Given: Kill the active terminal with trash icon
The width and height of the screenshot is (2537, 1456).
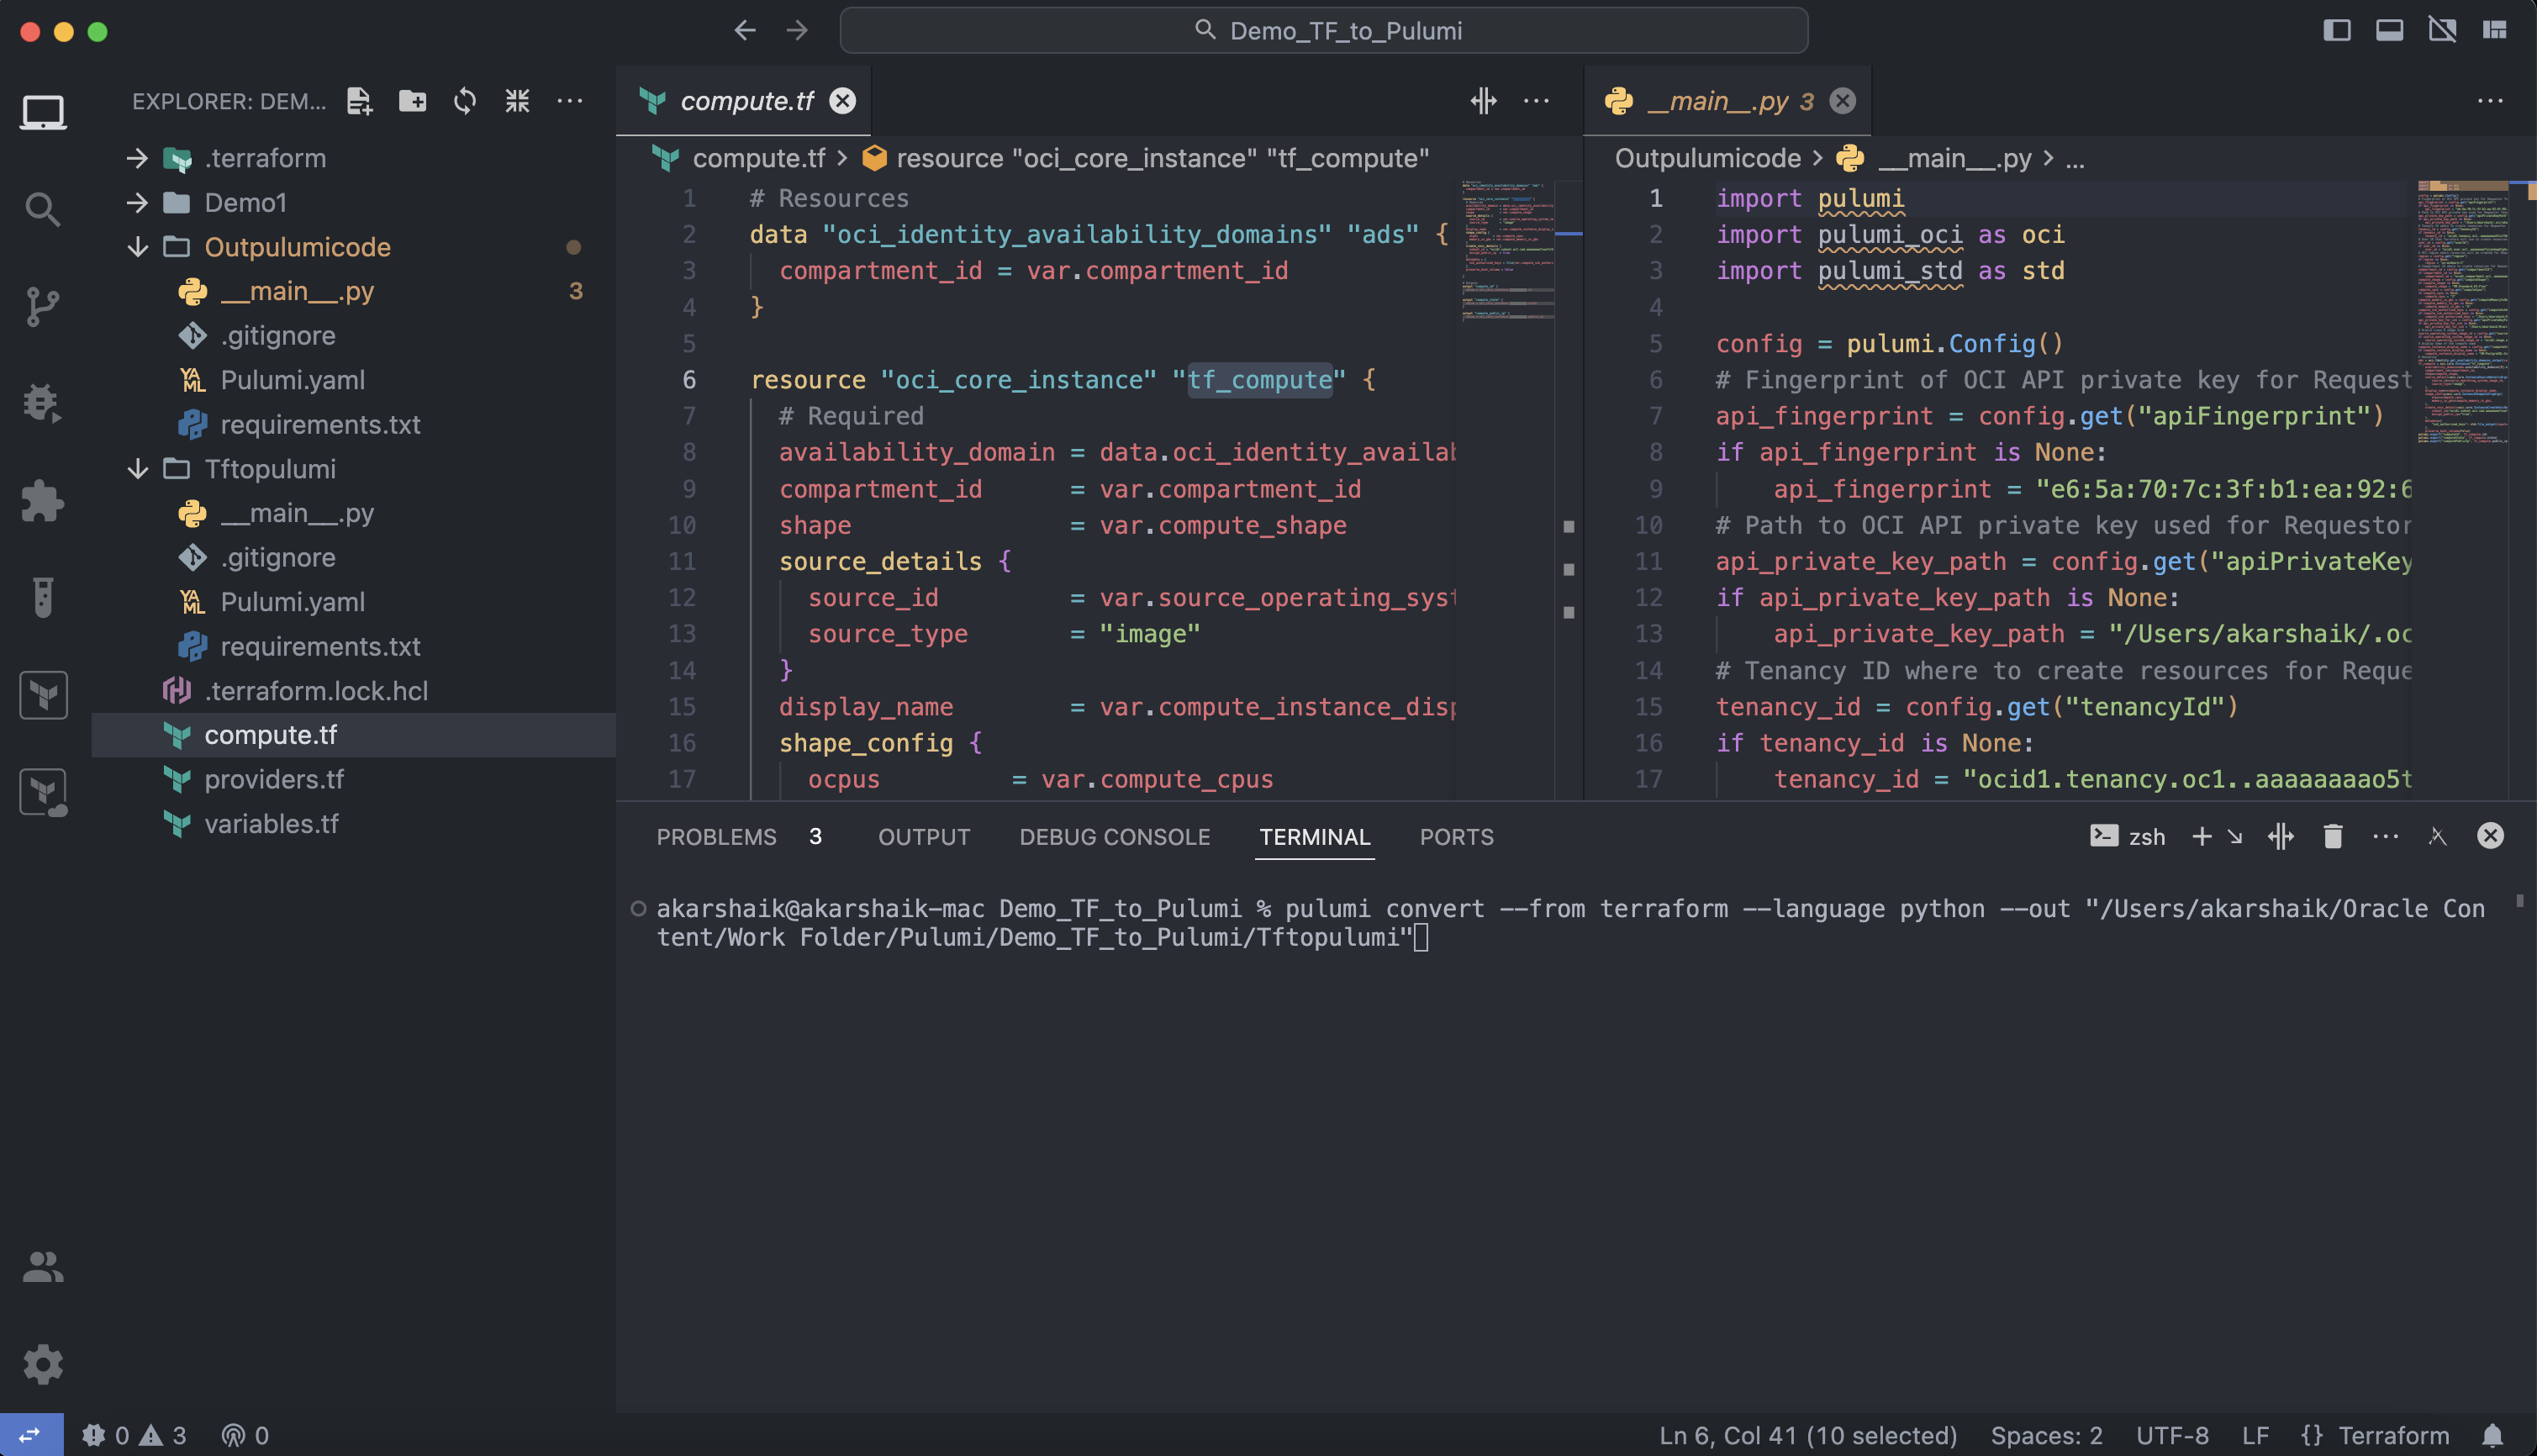Looking at the screenshot, I should click(x=2333, y=836).
